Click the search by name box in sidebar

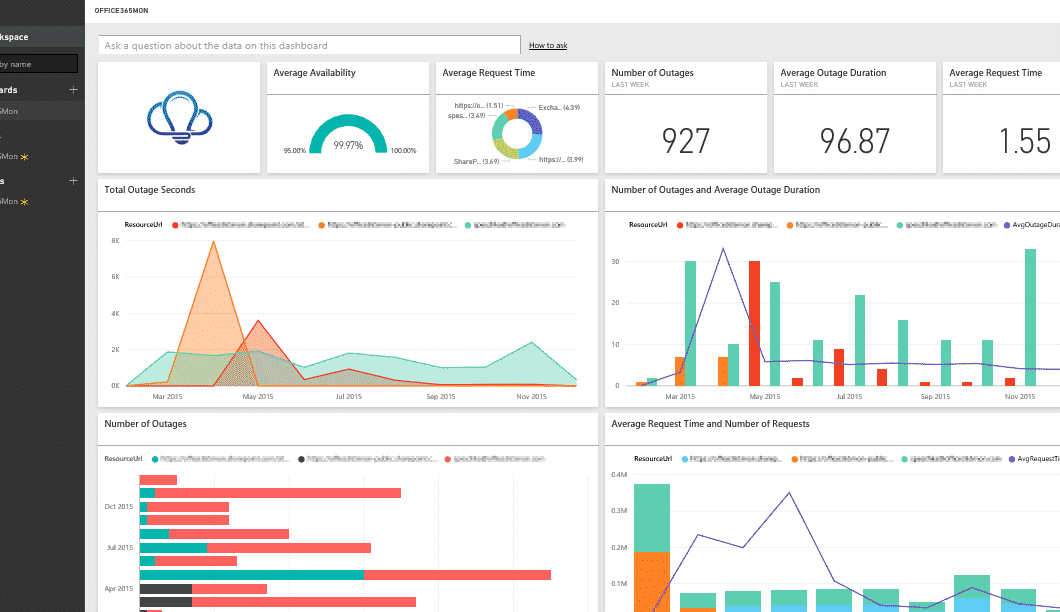pyautogui.click(x=39, y=64)
